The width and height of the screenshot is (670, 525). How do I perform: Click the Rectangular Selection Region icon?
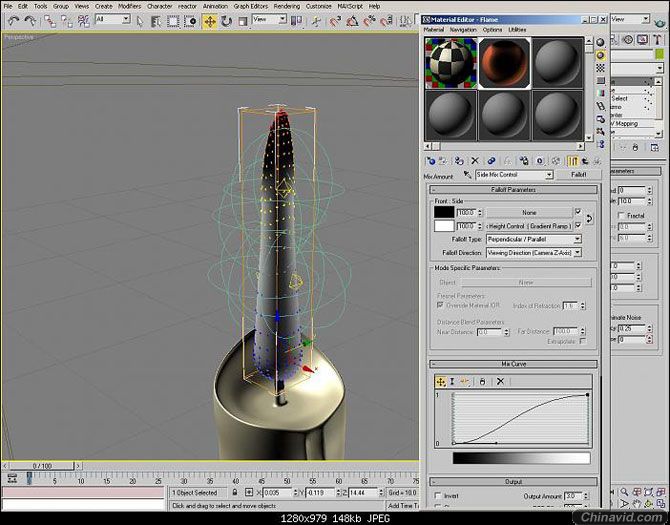coord(173,21)
